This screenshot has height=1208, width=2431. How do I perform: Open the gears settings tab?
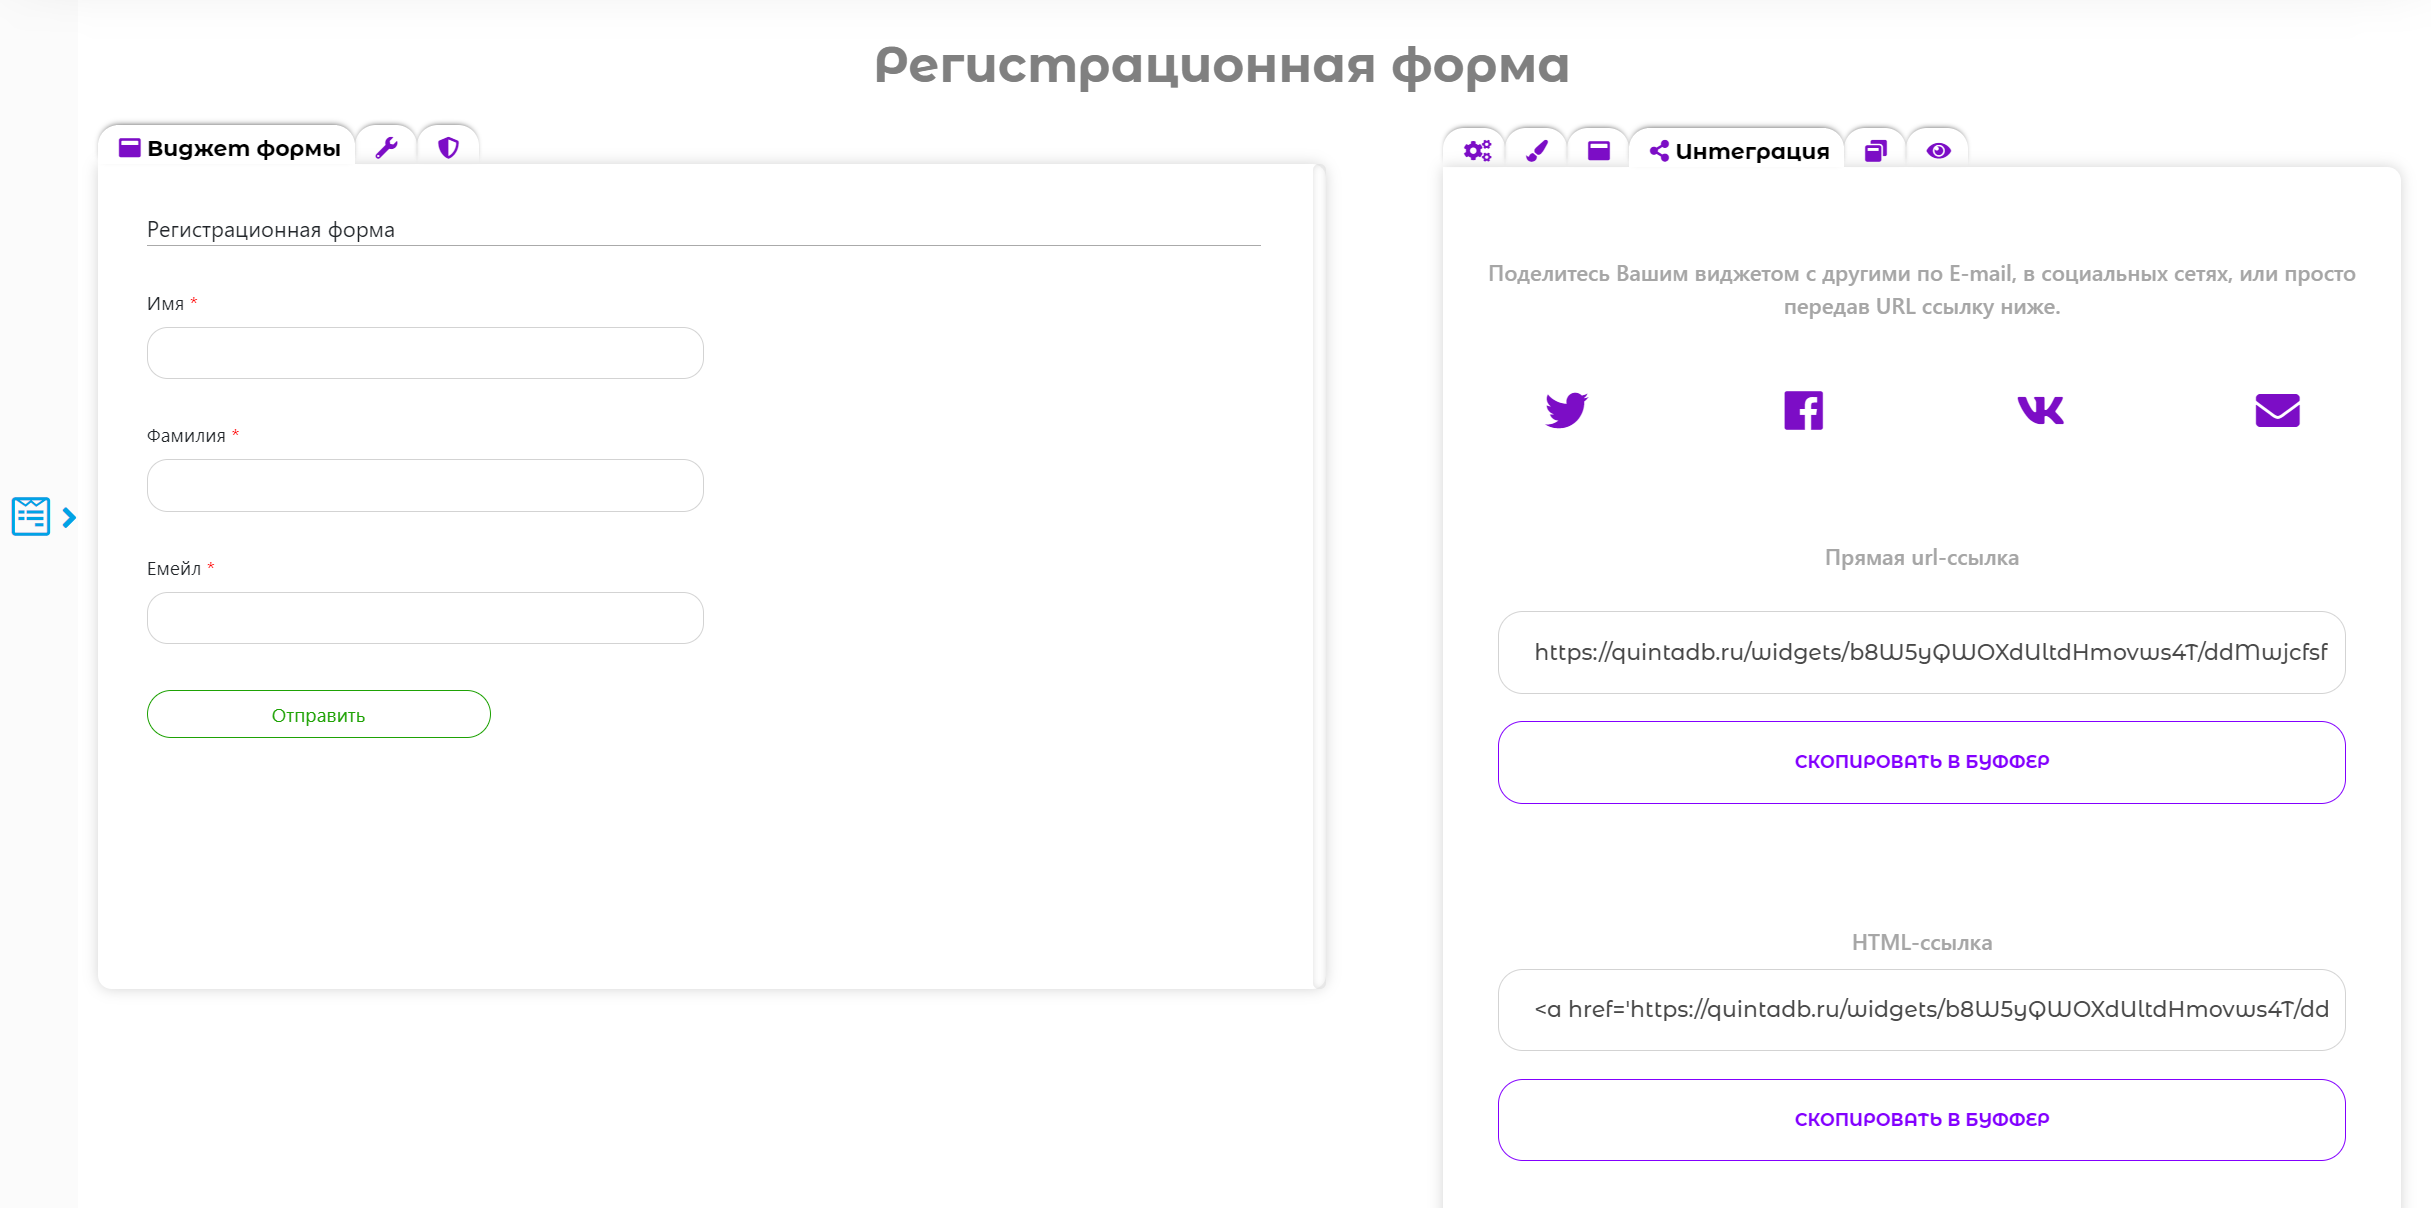(x=1476, y=151)
